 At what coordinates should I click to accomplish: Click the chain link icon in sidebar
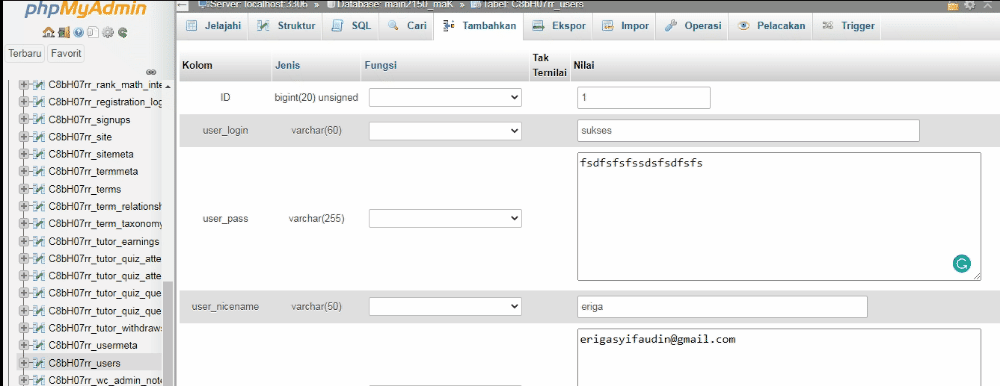click(x=151, y=72)
